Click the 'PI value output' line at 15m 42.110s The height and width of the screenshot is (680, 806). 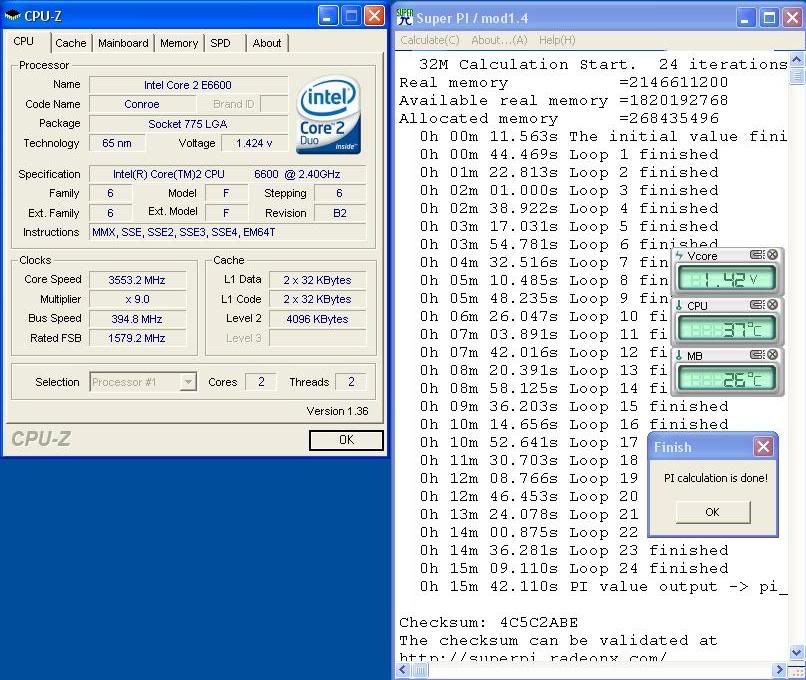(x=603, y=586)
